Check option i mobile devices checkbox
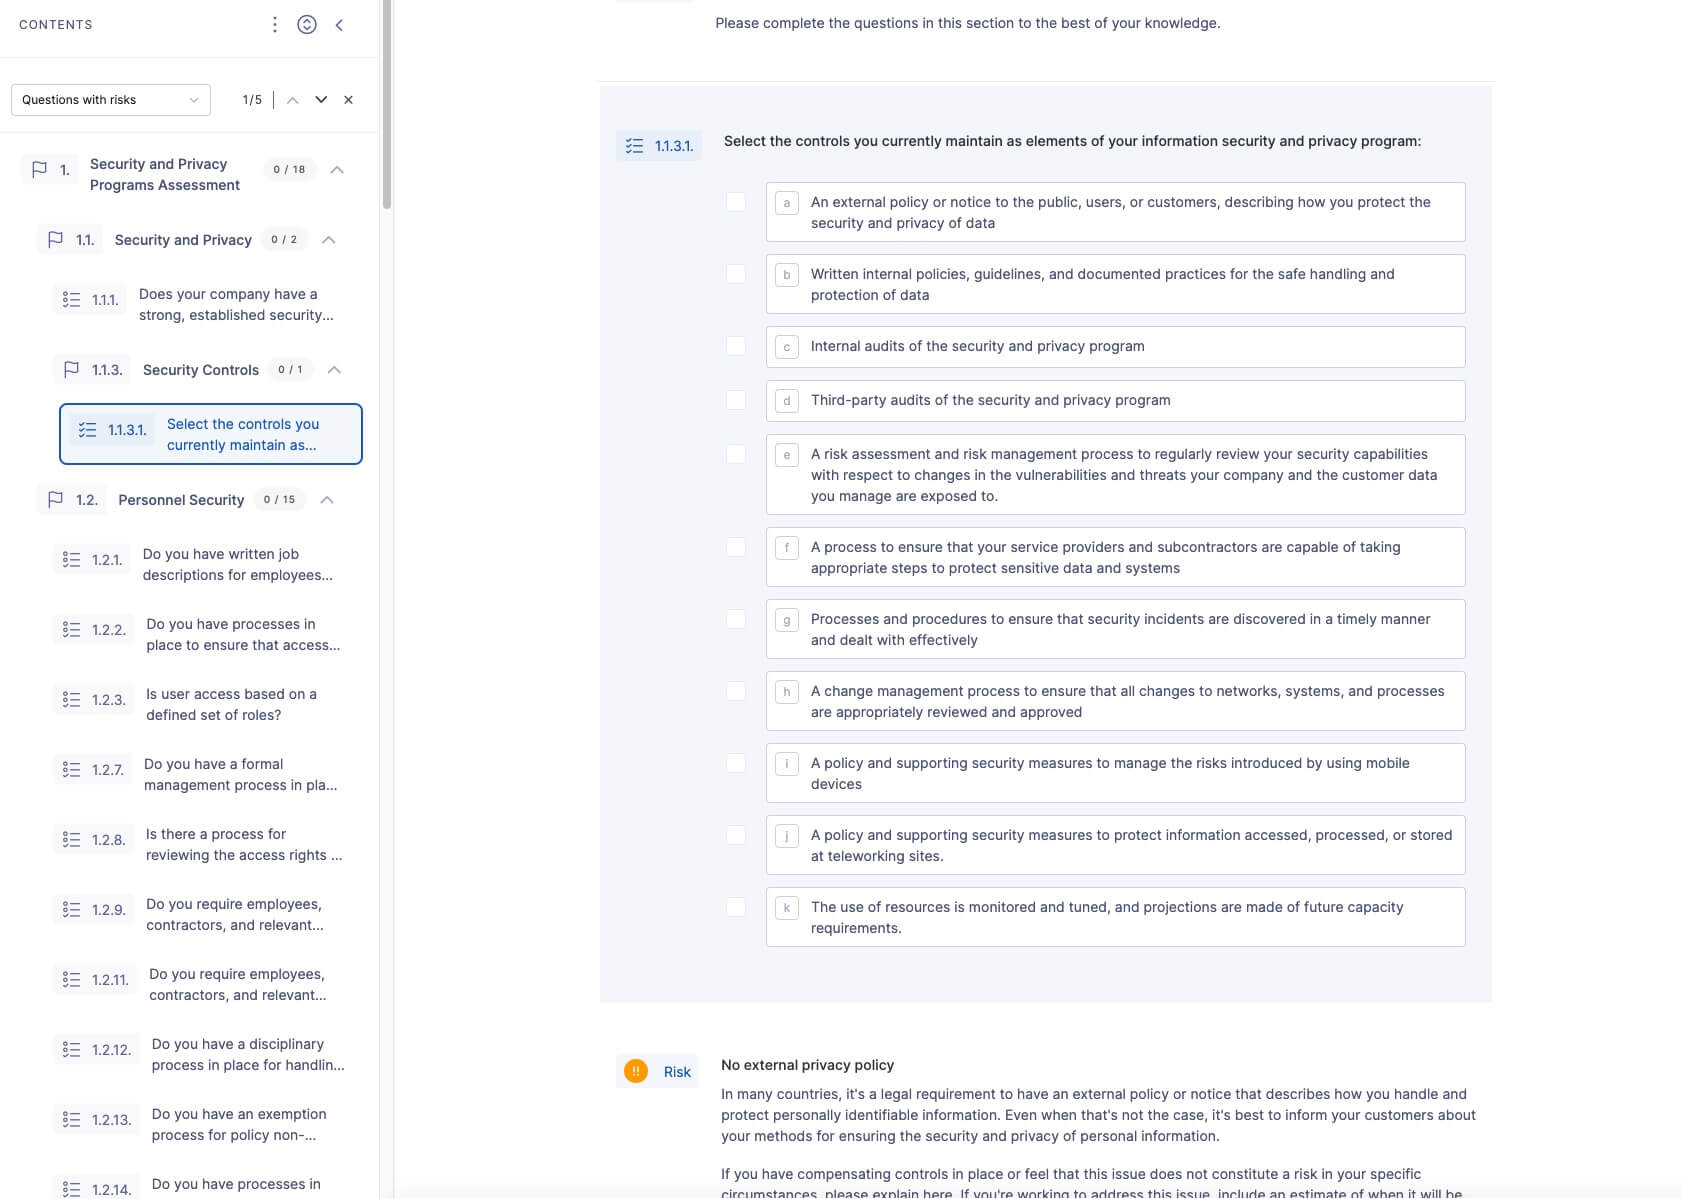The height and width of the screenshot is (1199, 1681). click(x=736, y=763)
